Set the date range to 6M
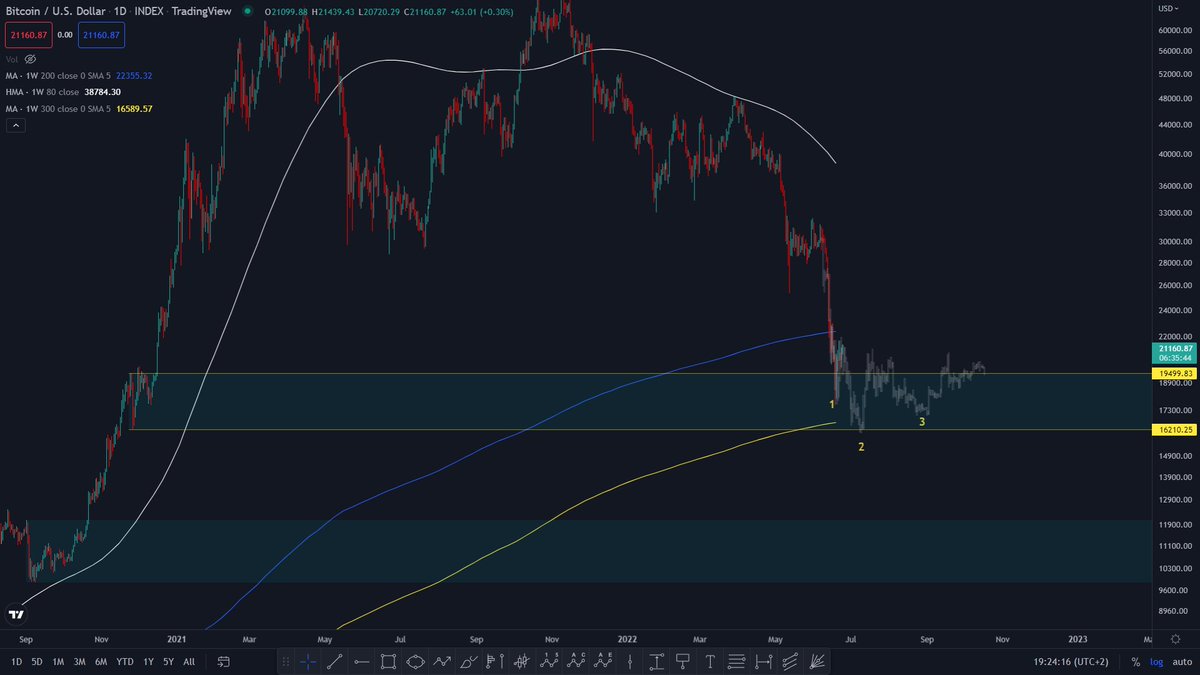1200x675 pixels. [102, 661]
